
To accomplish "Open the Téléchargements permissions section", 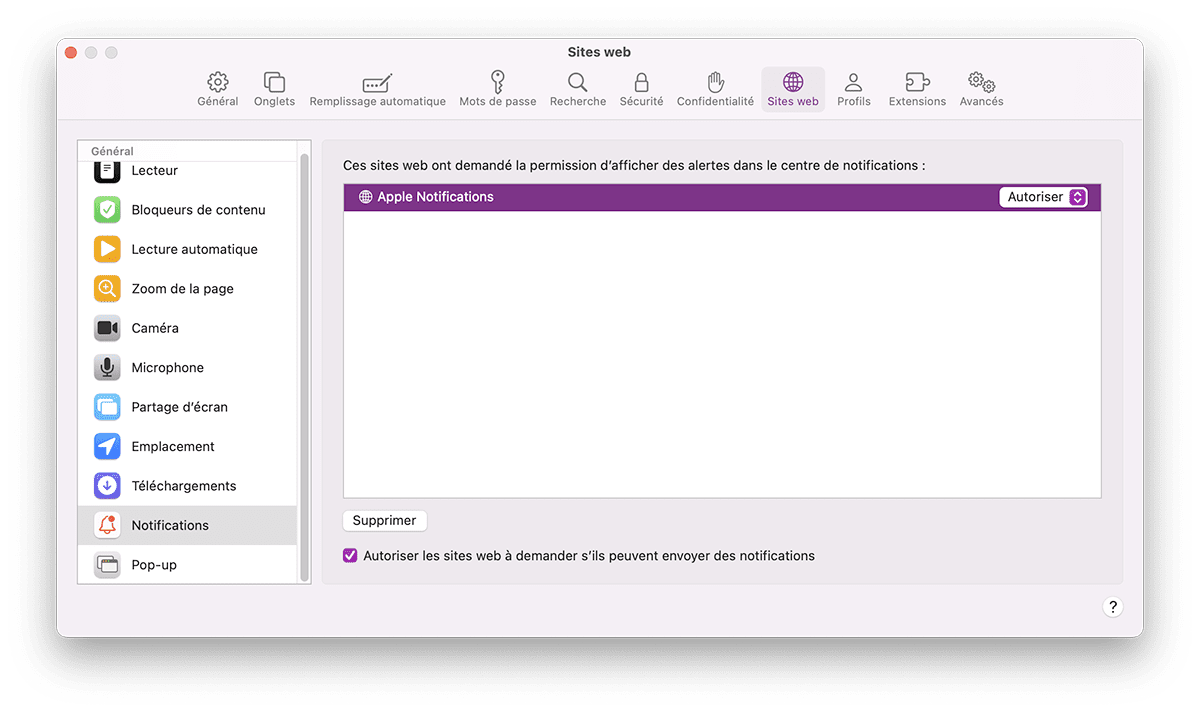I will click(184, 485).
